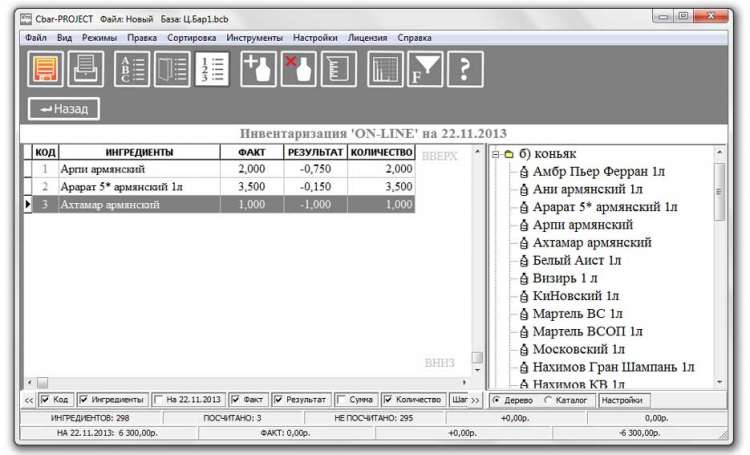
Task: Click bottle icon beside КиНовский 1л
Action: 524,296
